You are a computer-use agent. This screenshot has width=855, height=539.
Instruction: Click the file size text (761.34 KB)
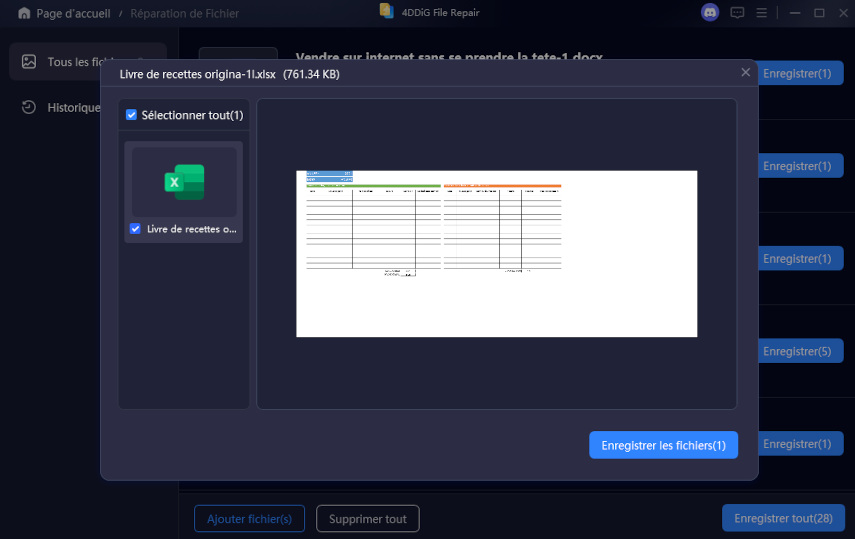(x=311, y=74)
